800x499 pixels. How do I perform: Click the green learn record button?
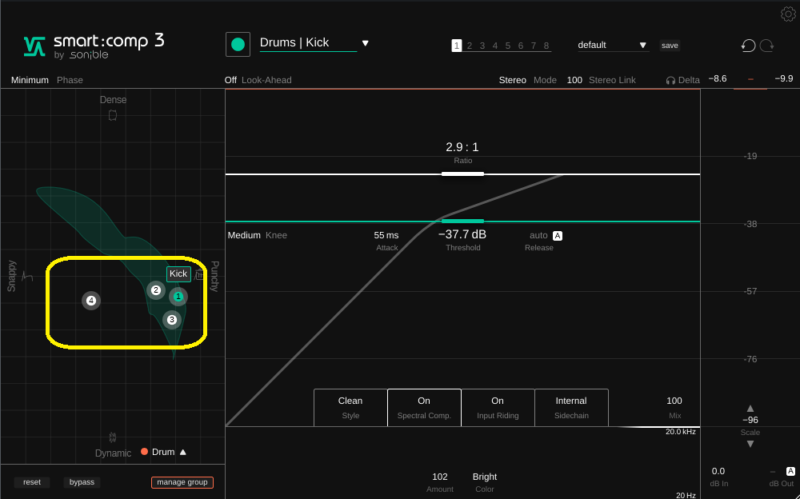point(238,44)
